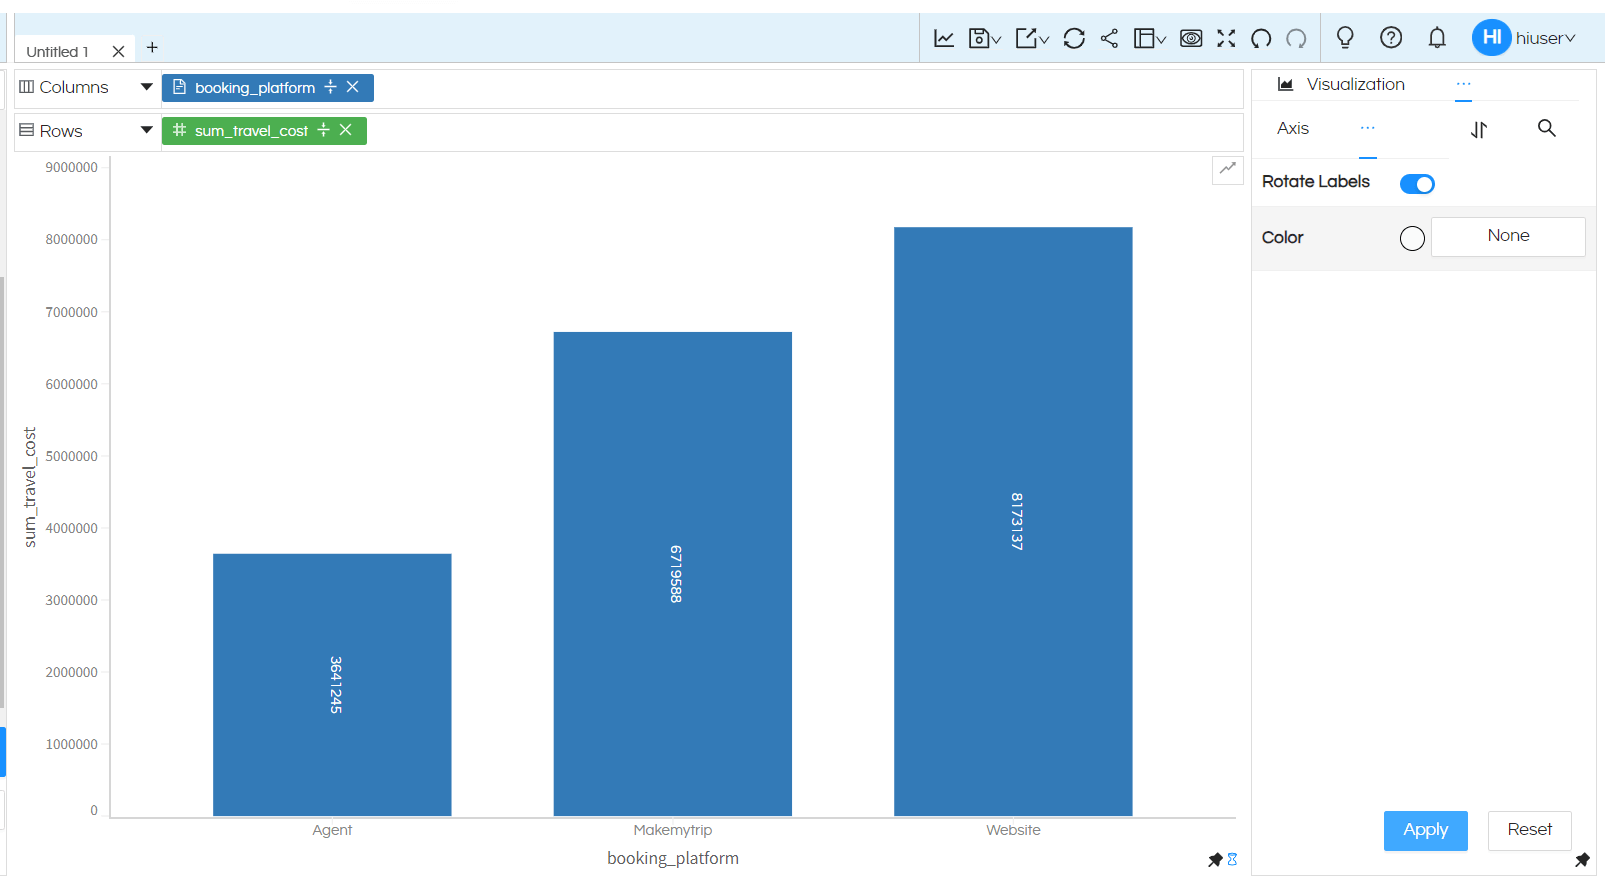The height and width of the screenshot is (876, 1605).
Task: Click the Agent x-axis label
Action: [332, 830]
